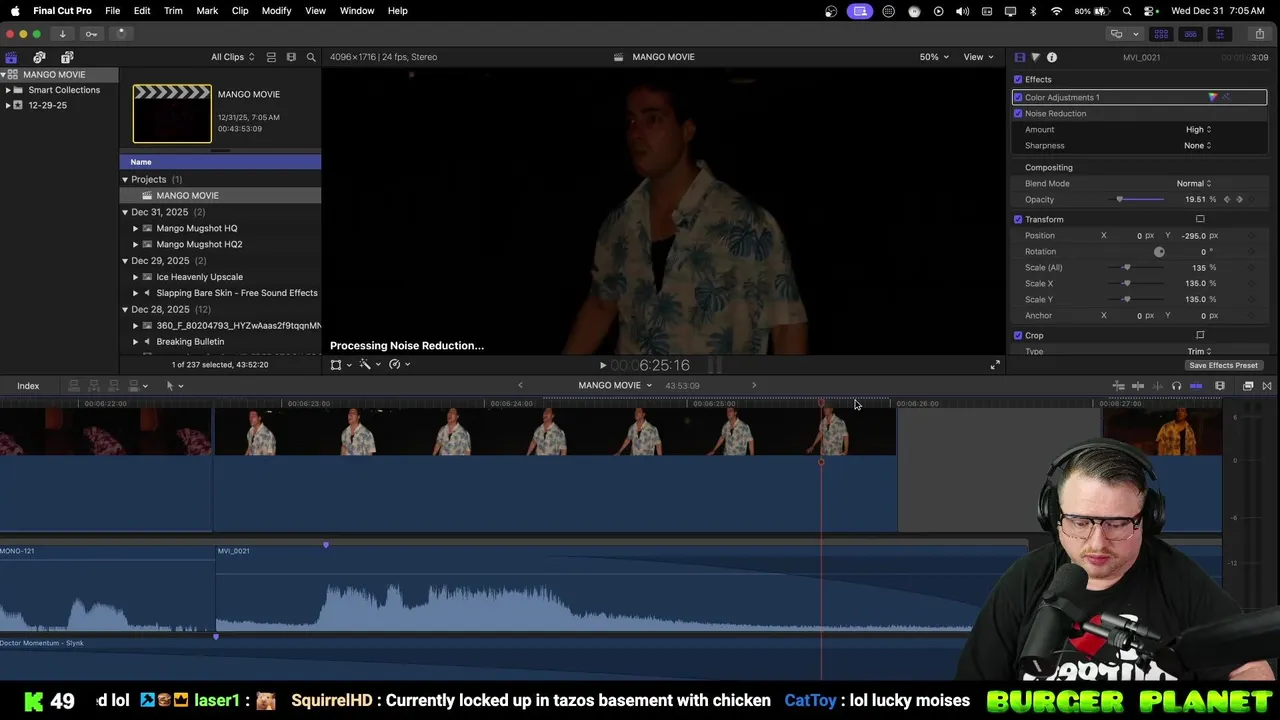Open the Info inspector icon
This screenshot has width=1280, height=720.
[1052, 57]
